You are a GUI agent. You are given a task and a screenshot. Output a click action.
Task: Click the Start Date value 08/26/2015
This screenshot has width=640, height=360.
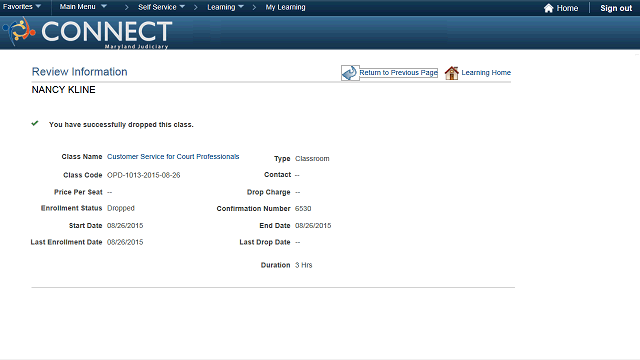click(x=125, y=226)
